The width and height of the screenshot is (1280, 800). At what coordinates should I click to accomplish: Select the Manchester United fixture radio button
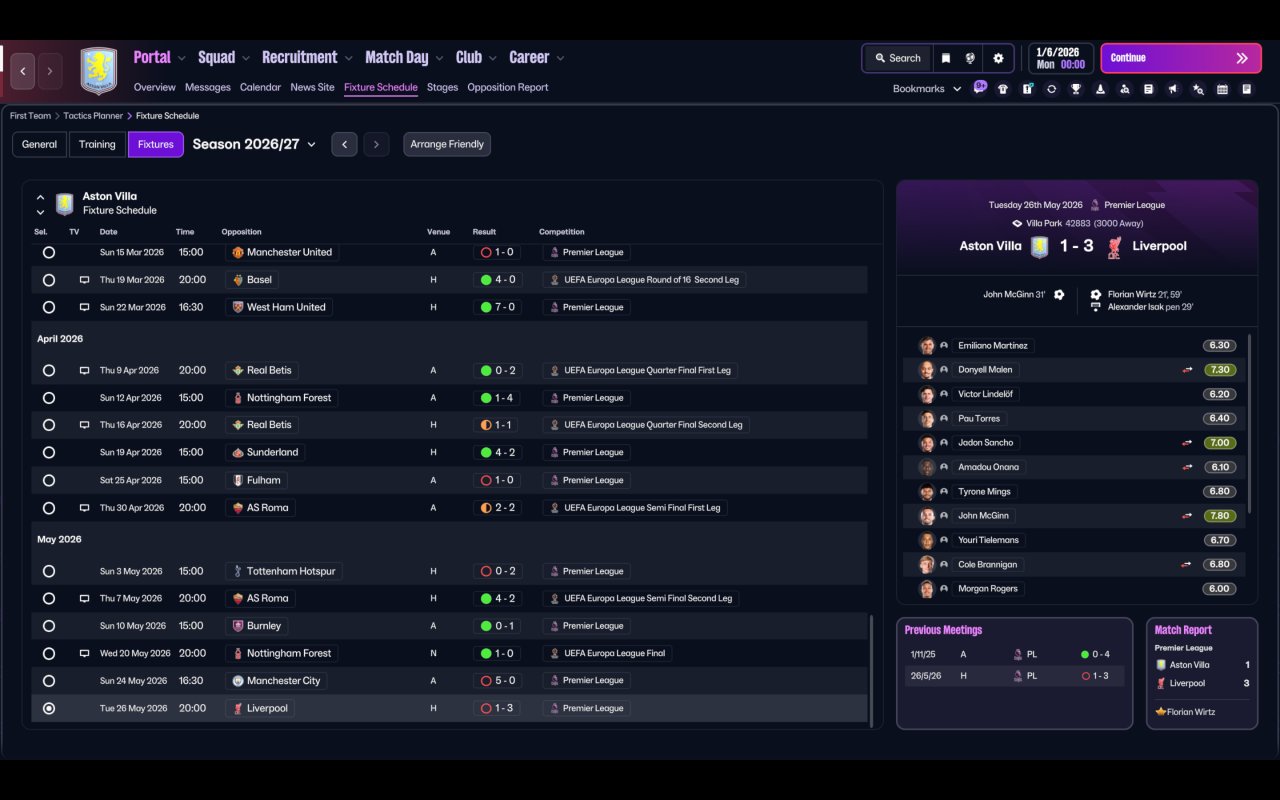point(49,252)
